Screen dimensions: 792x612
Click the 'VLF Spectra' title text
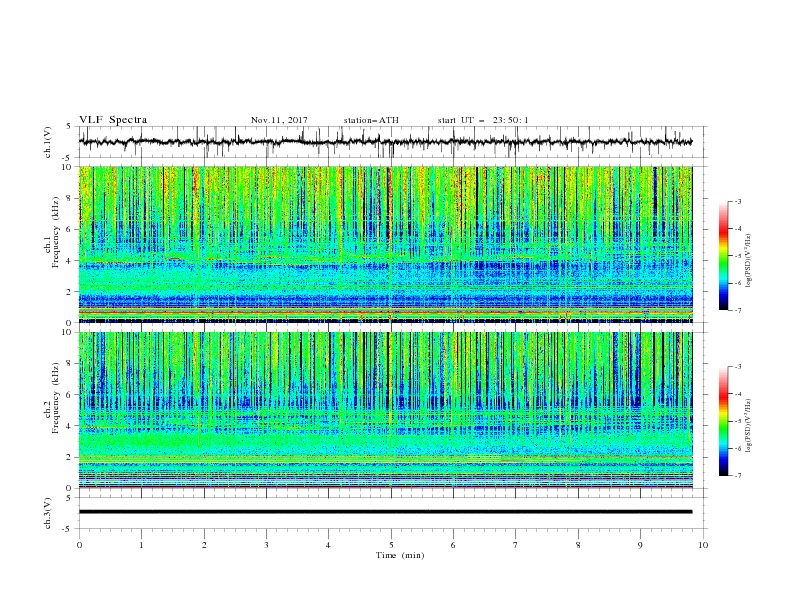pos(113,120)
